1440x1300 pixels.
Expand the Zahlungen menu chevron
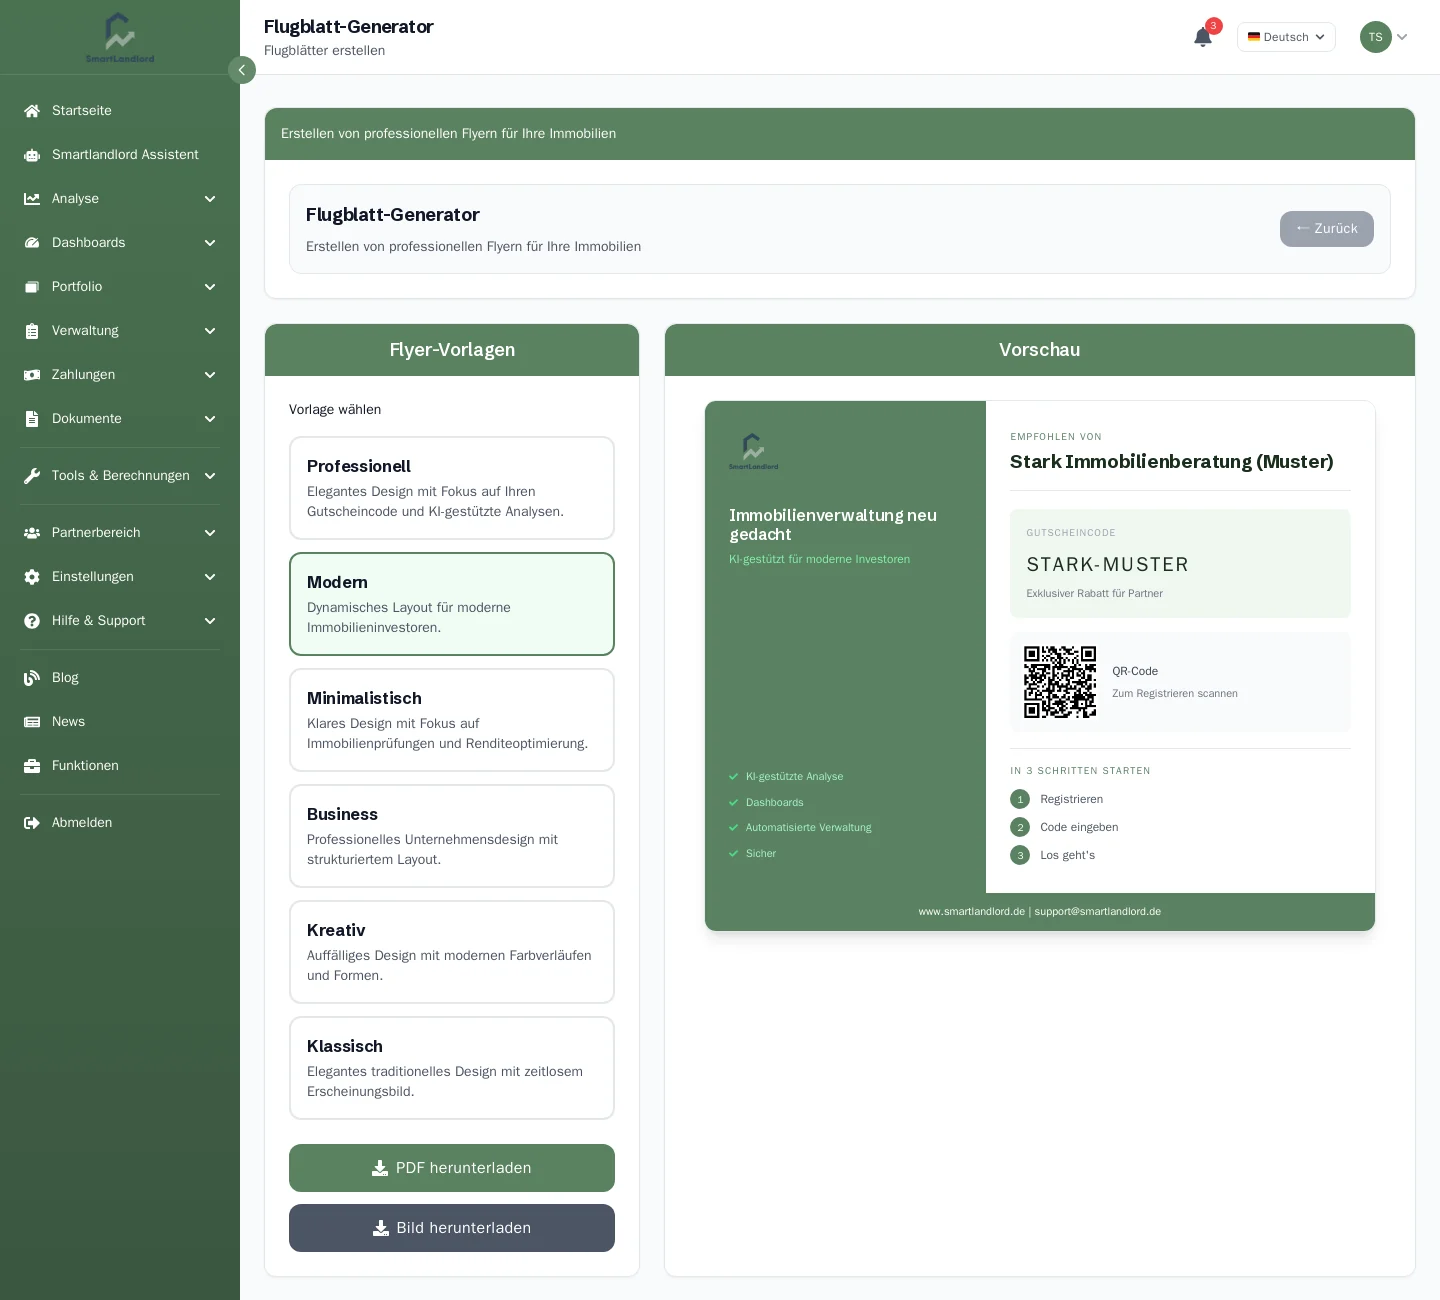click(x=210, y=375)
